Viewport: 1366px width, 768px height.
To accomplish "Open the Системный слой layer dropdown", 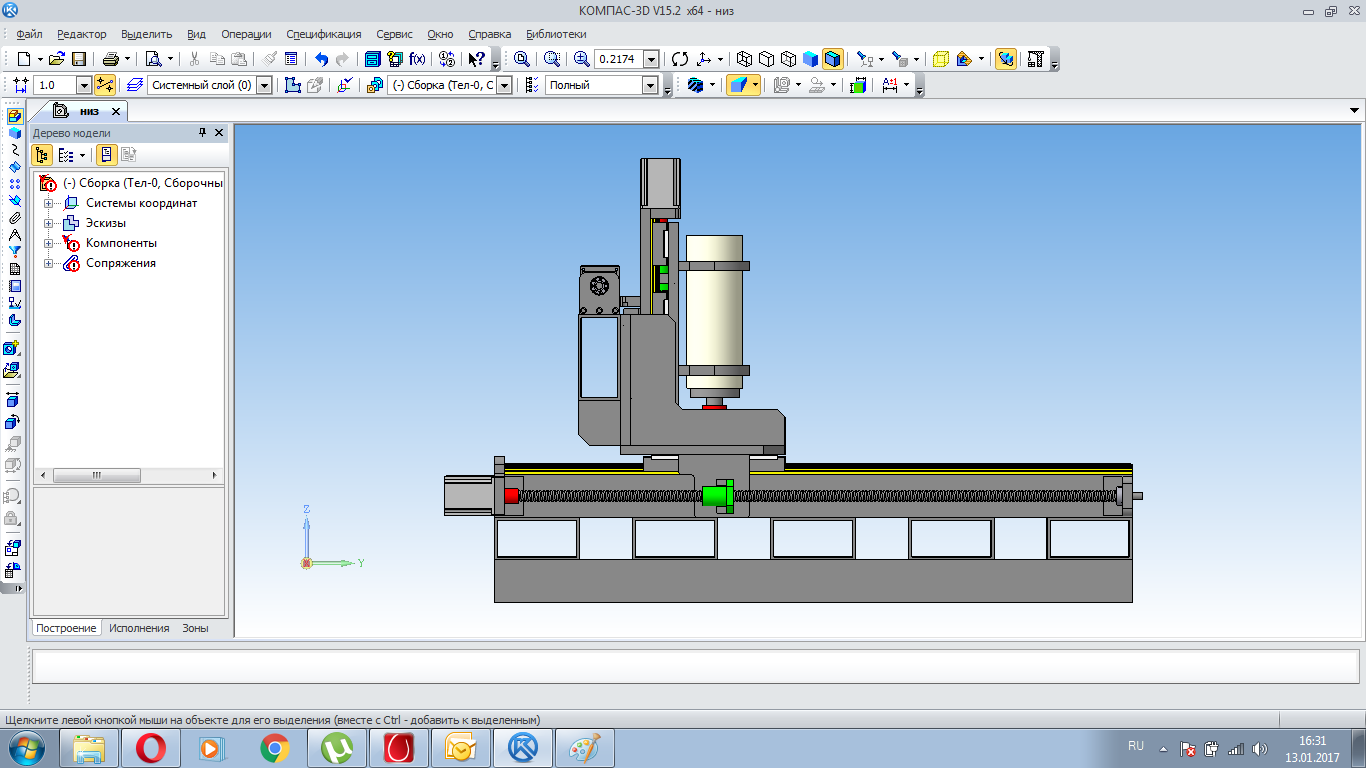I will (x=264, y=86).
